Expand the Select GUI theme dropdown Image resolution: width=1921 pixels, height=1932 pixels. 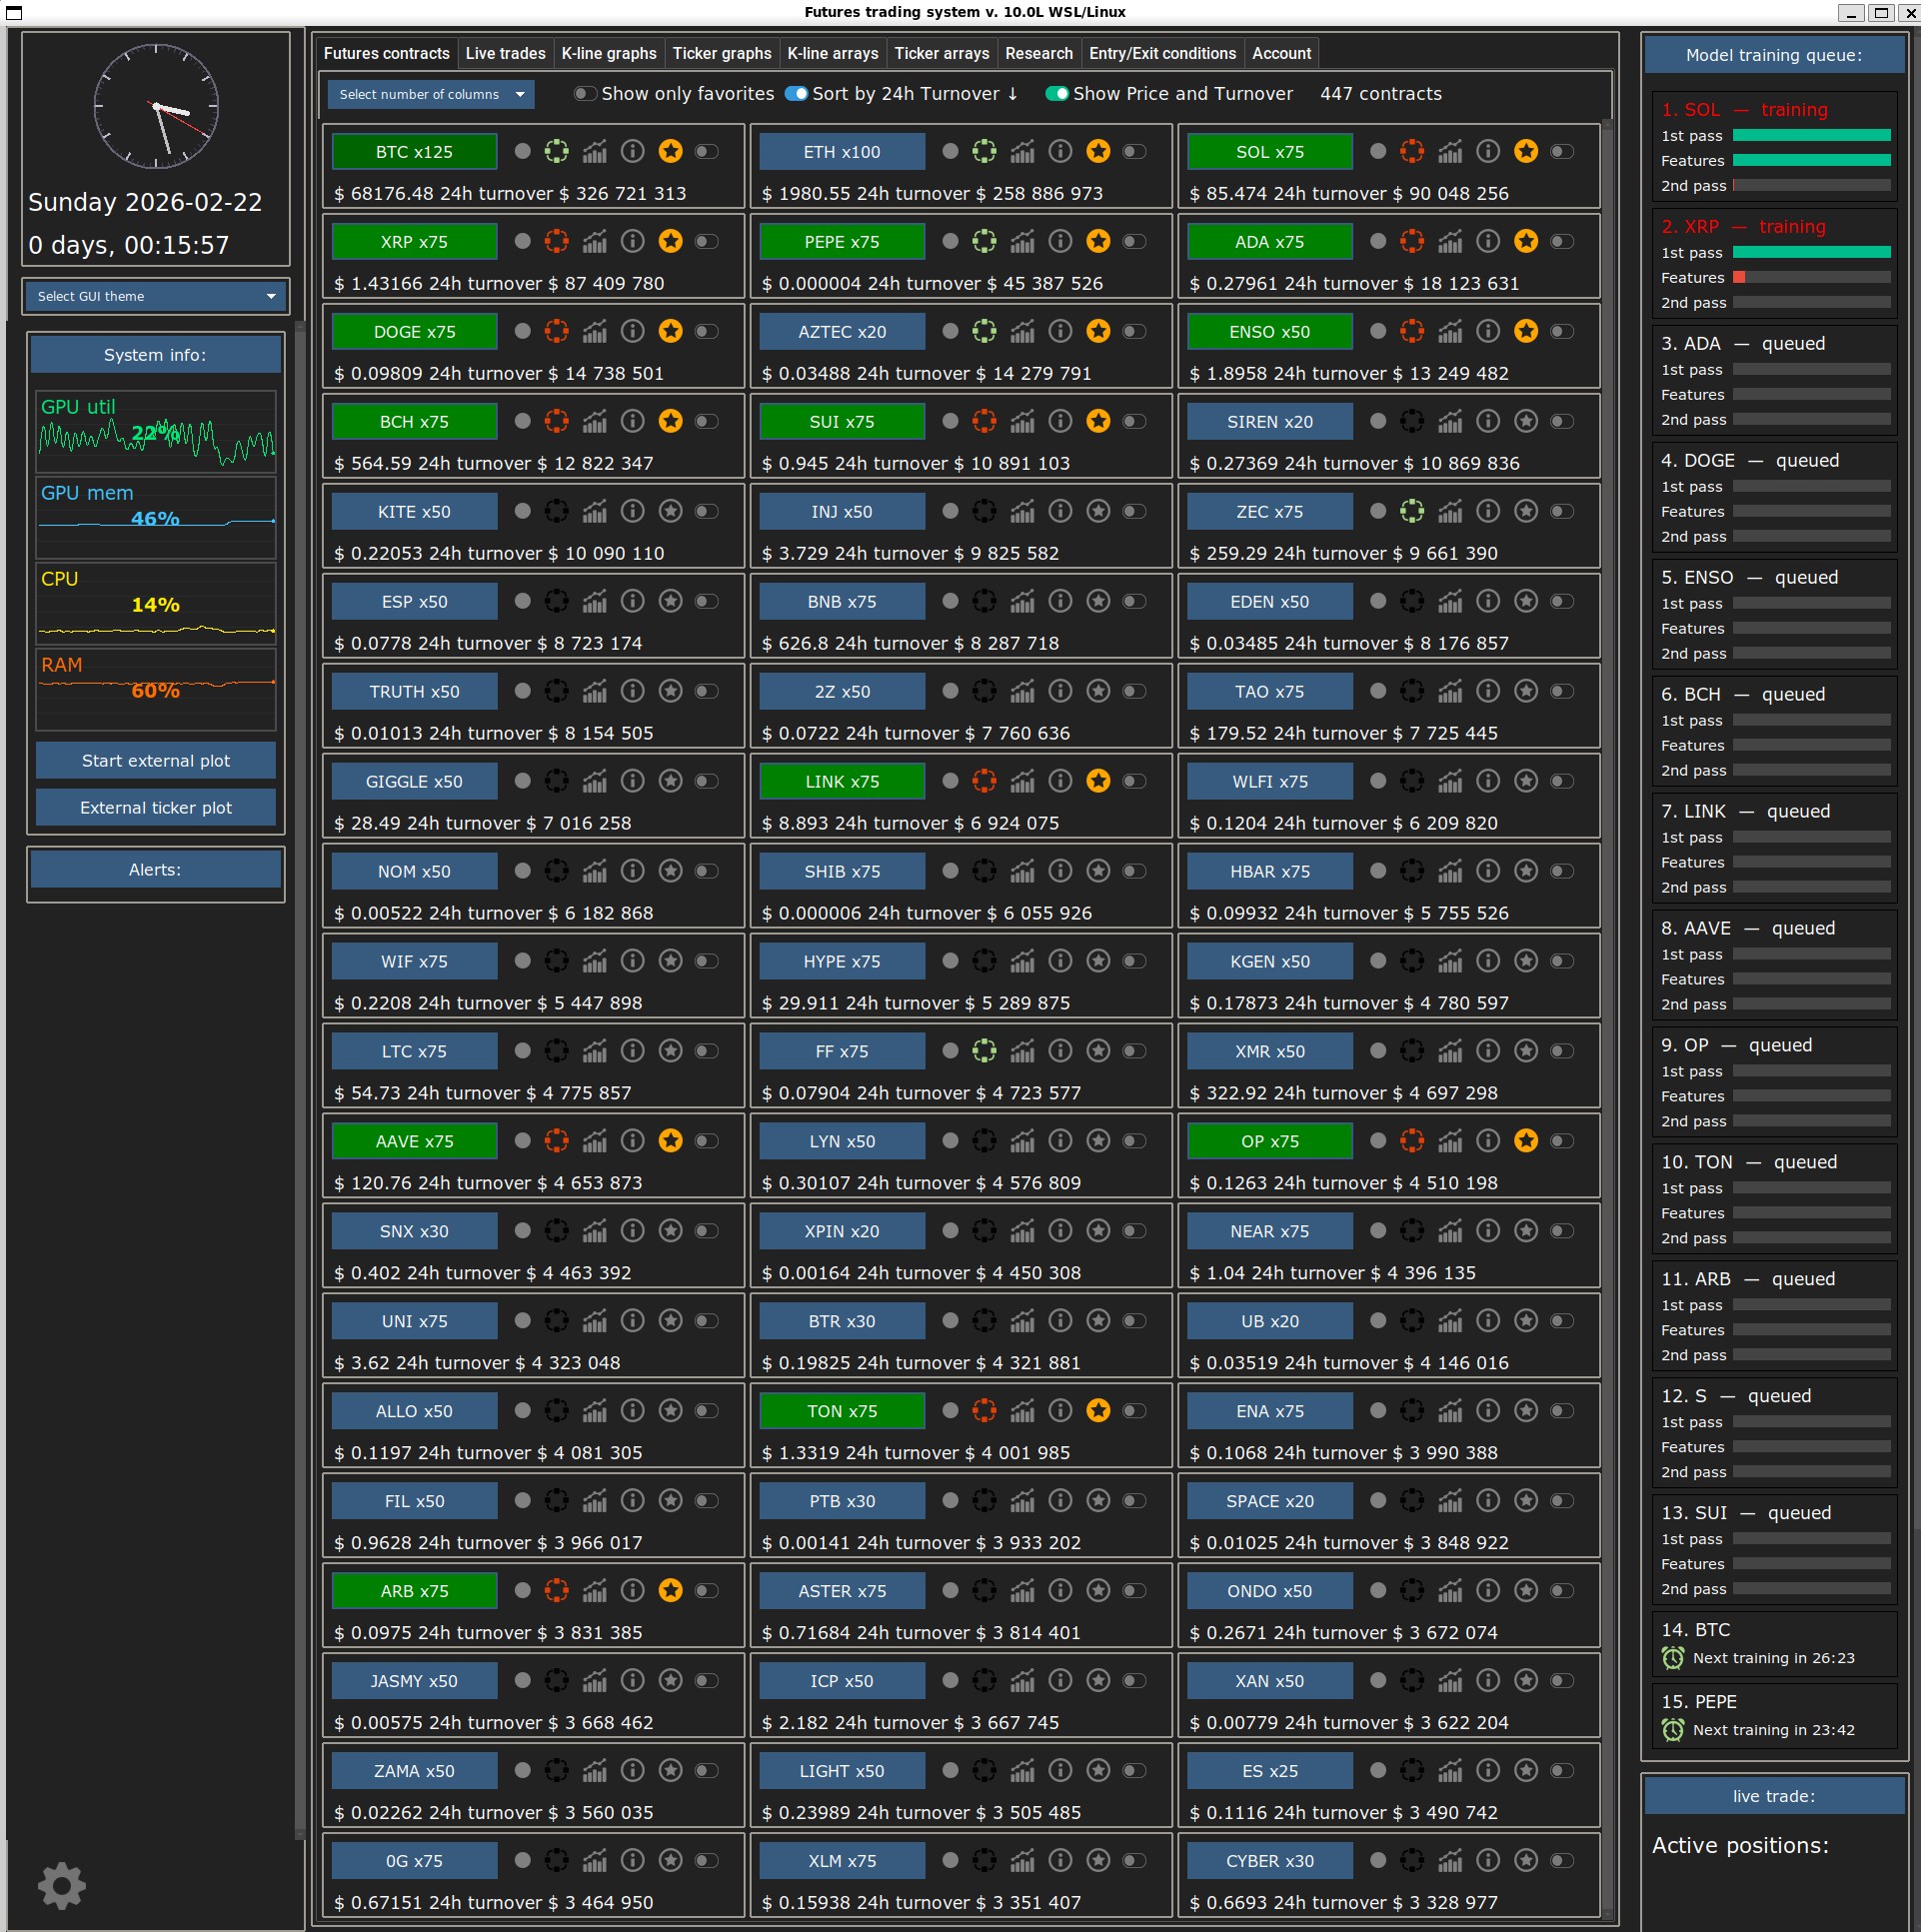[x=156, y=296]
